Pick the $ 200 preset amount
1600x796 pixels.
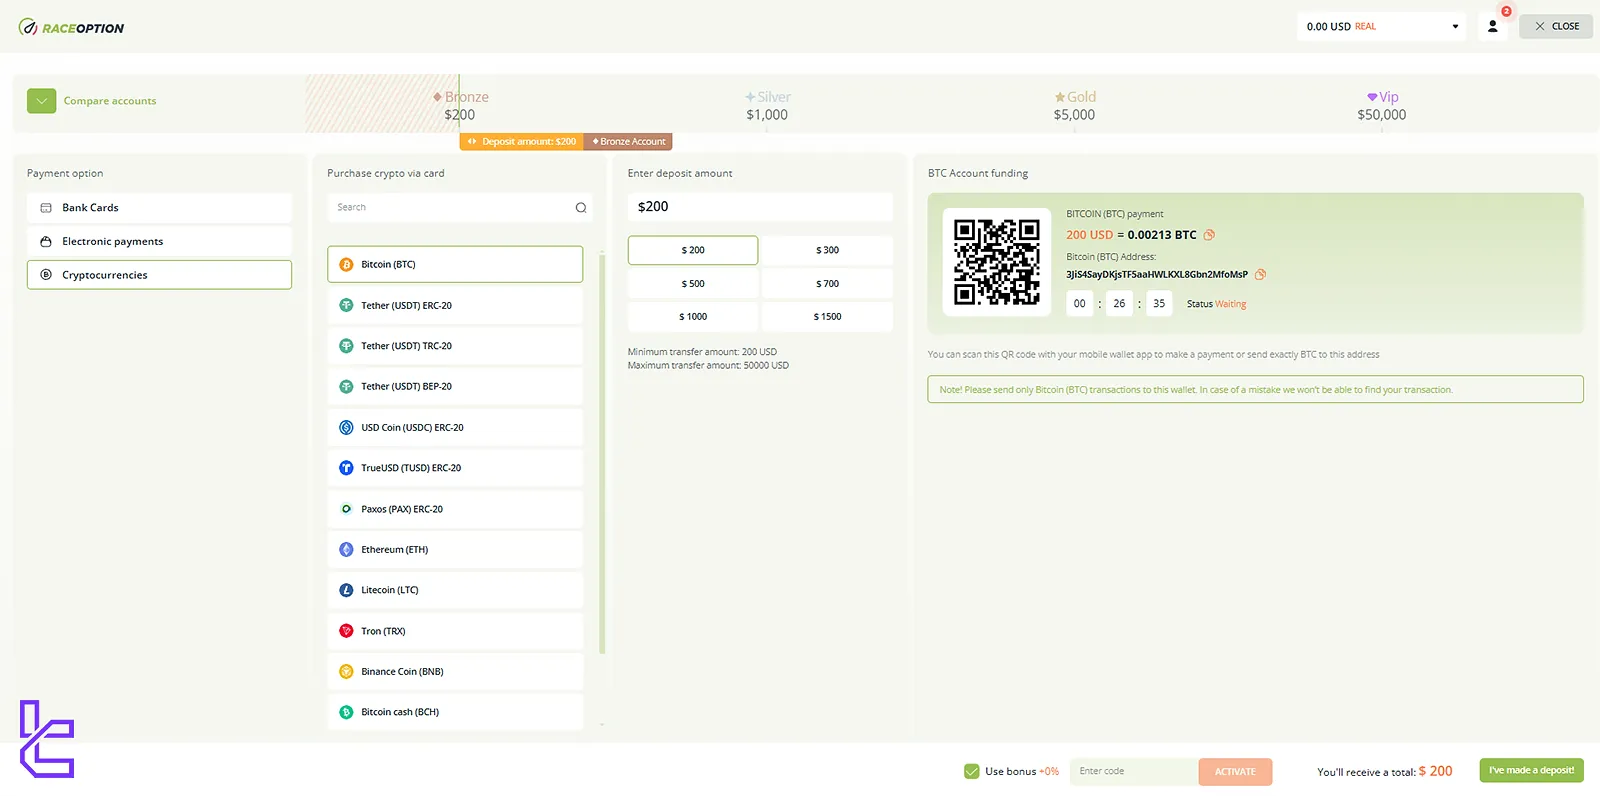pos(693,250)
